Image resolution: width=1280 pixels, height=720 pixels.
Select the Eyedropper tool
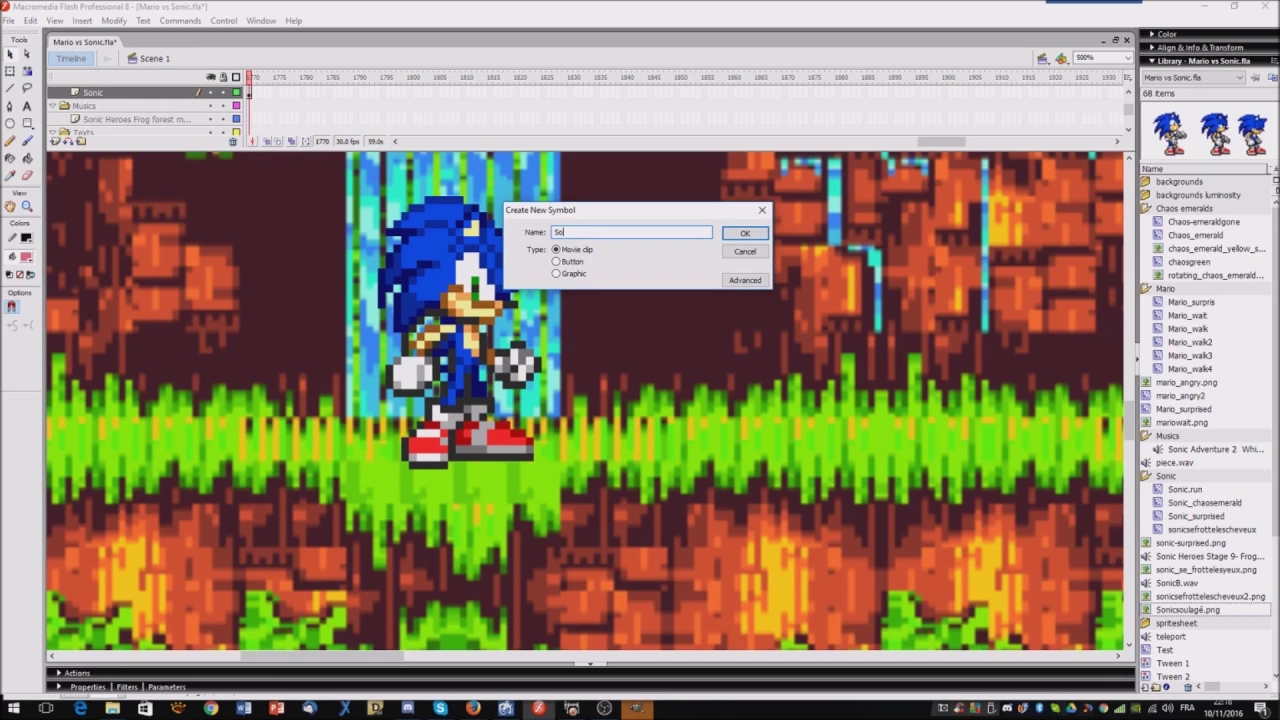click(x=10, y=175)
